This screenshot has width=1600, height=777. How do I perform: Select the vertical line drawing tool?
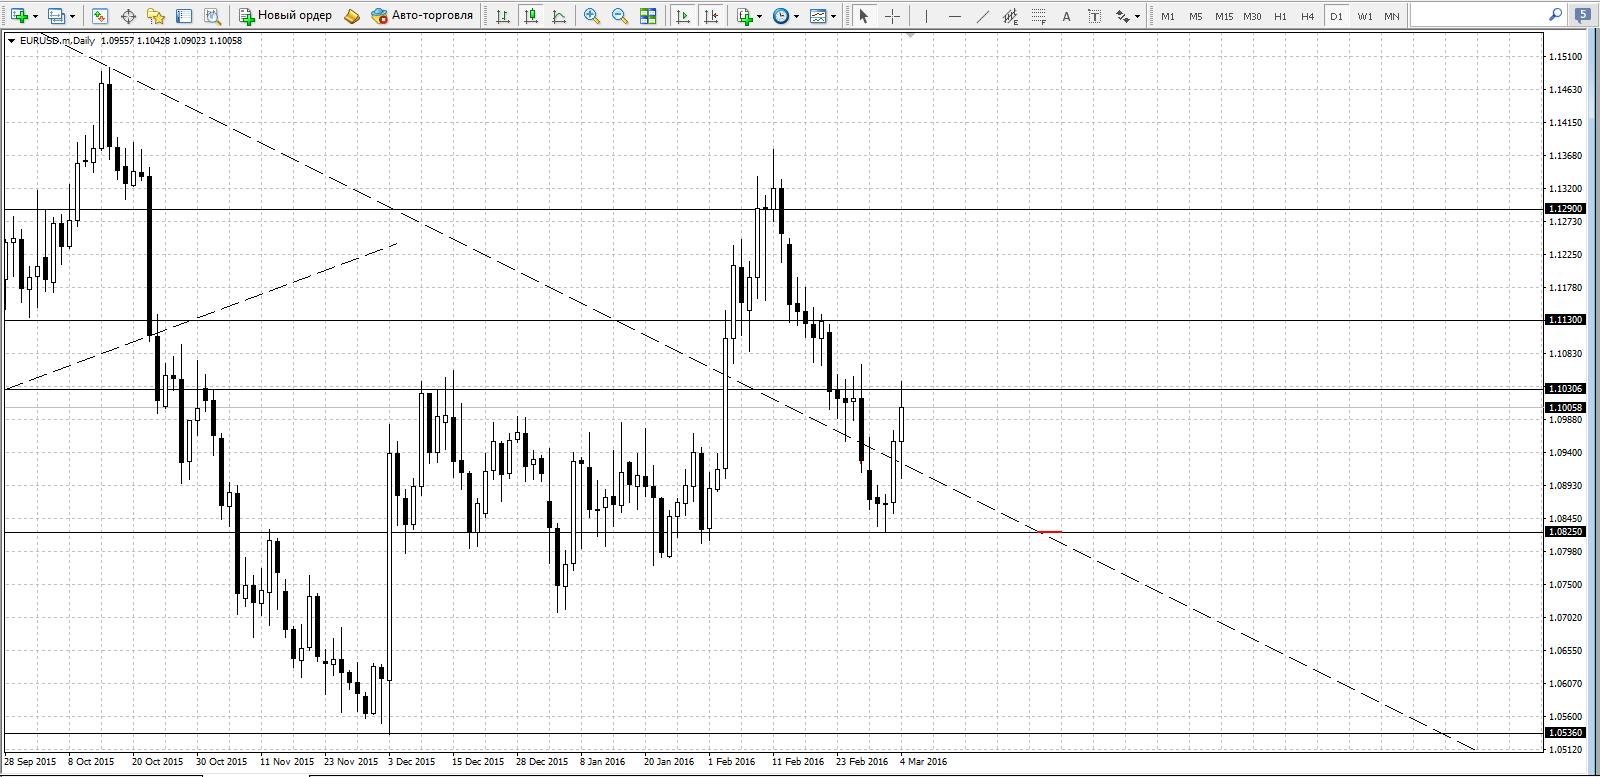click(926, 16)
